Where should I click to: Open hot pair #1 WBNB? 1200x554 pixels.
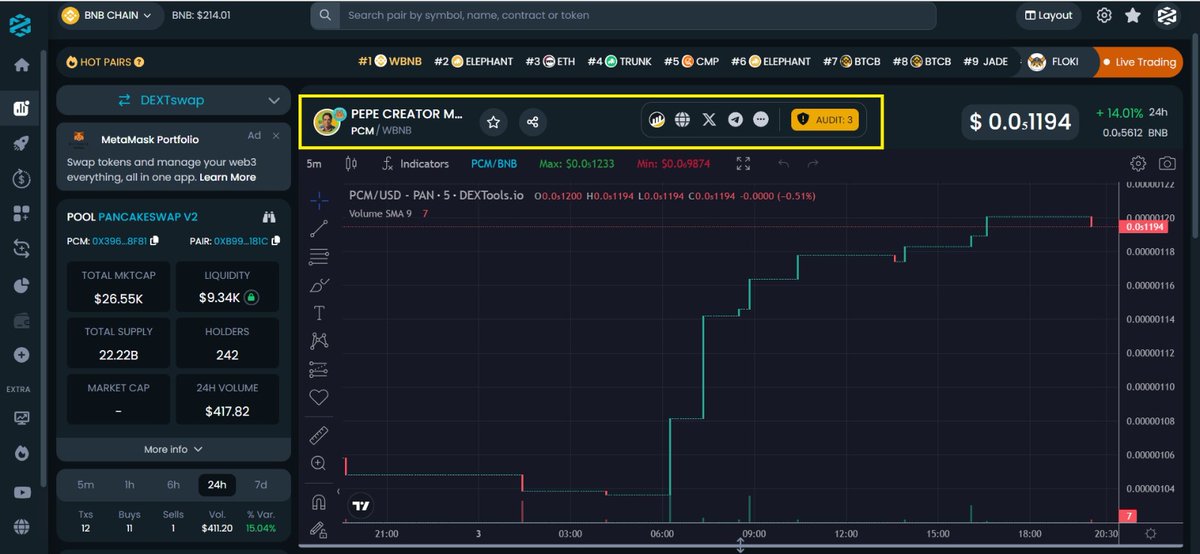pyautogui.click(x=390, y=62)
